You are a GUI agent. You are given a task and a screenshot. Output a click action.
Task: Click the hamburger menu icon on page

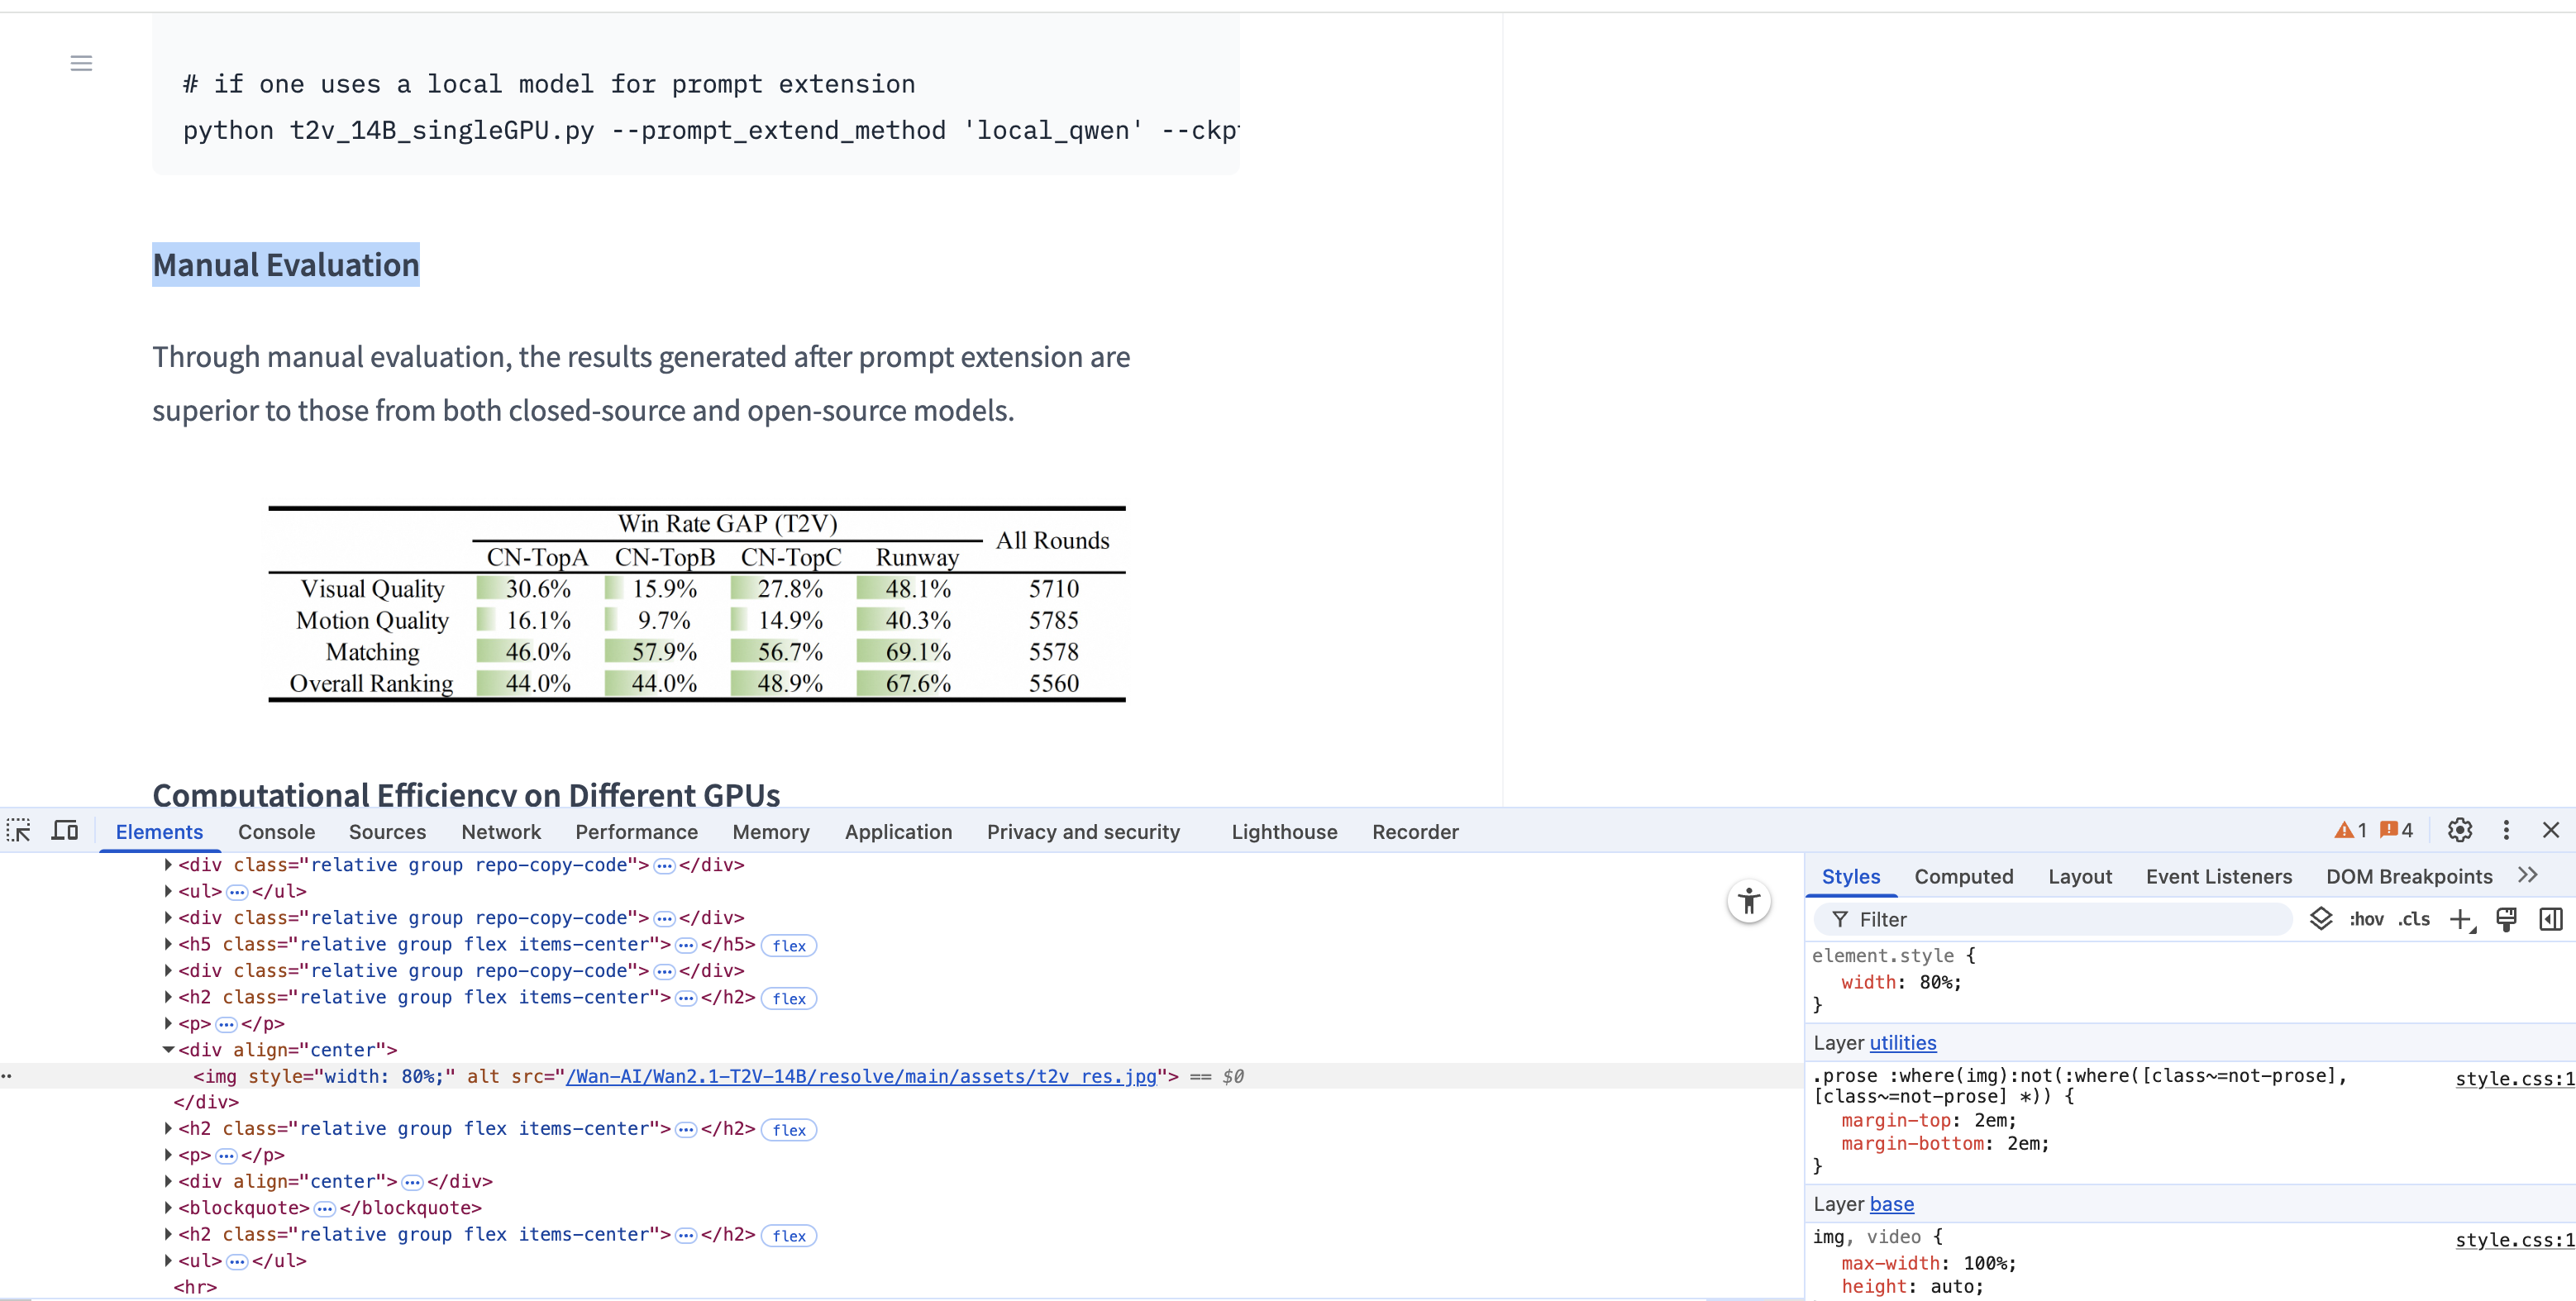(81, 64)
